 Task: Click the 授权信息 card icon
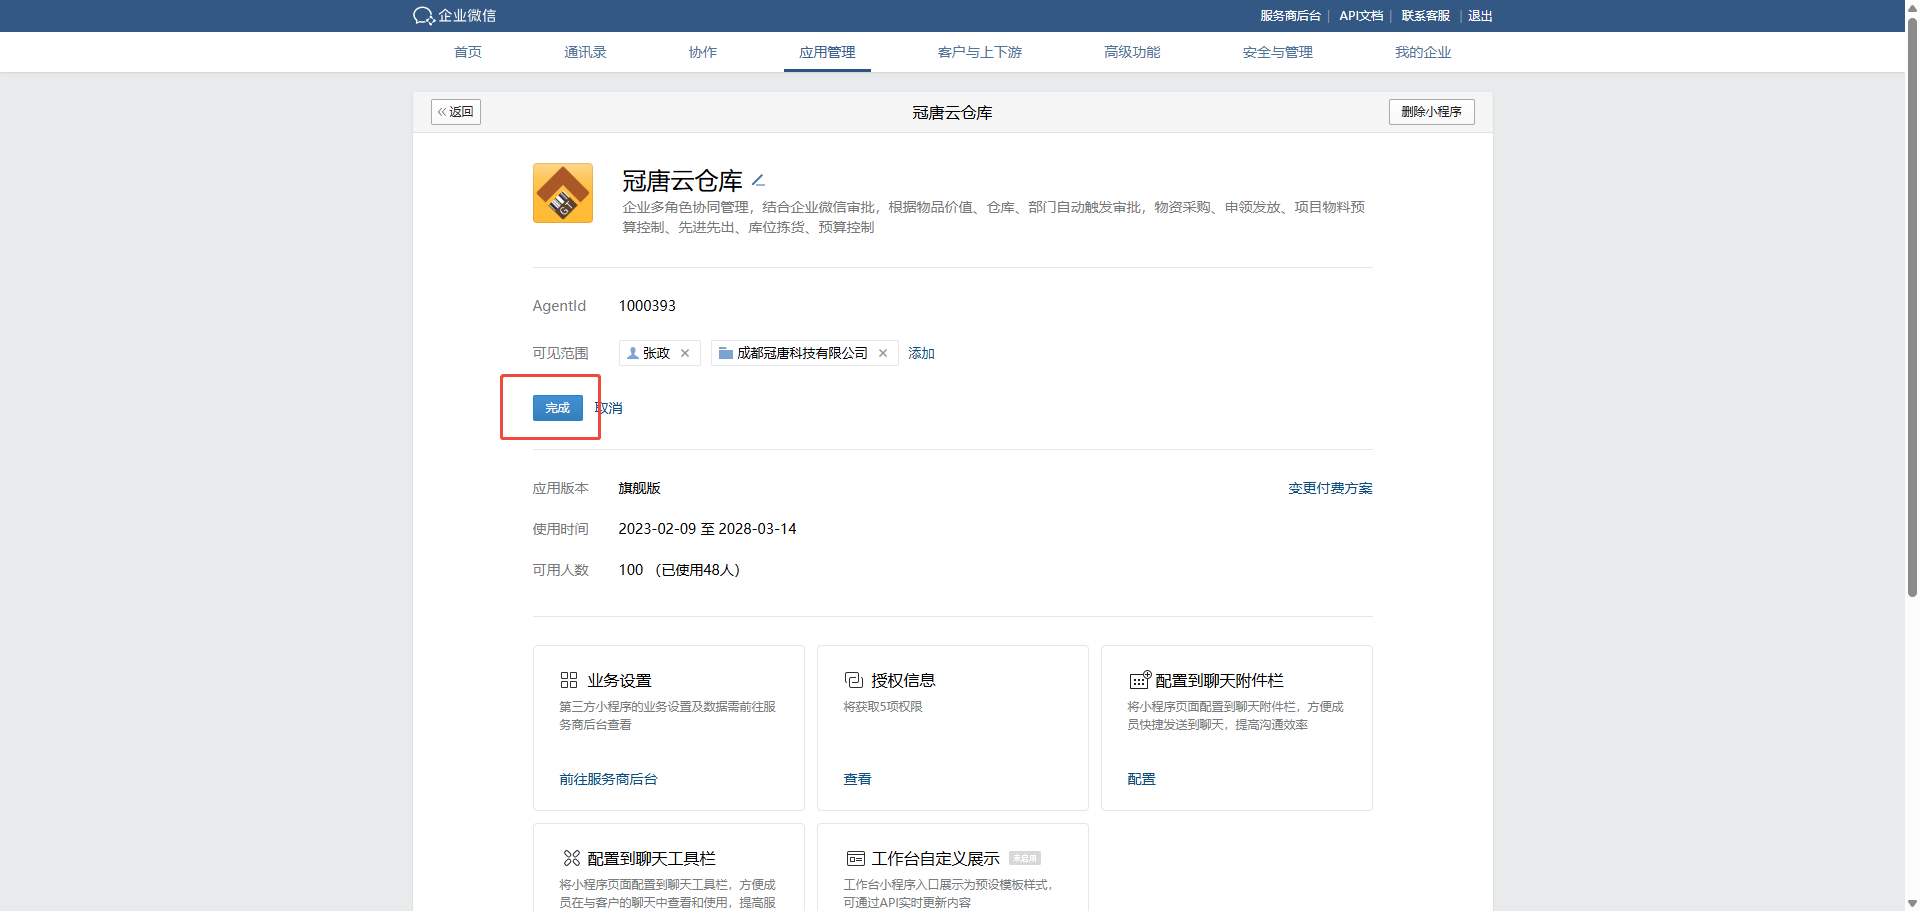coord(854,680)
